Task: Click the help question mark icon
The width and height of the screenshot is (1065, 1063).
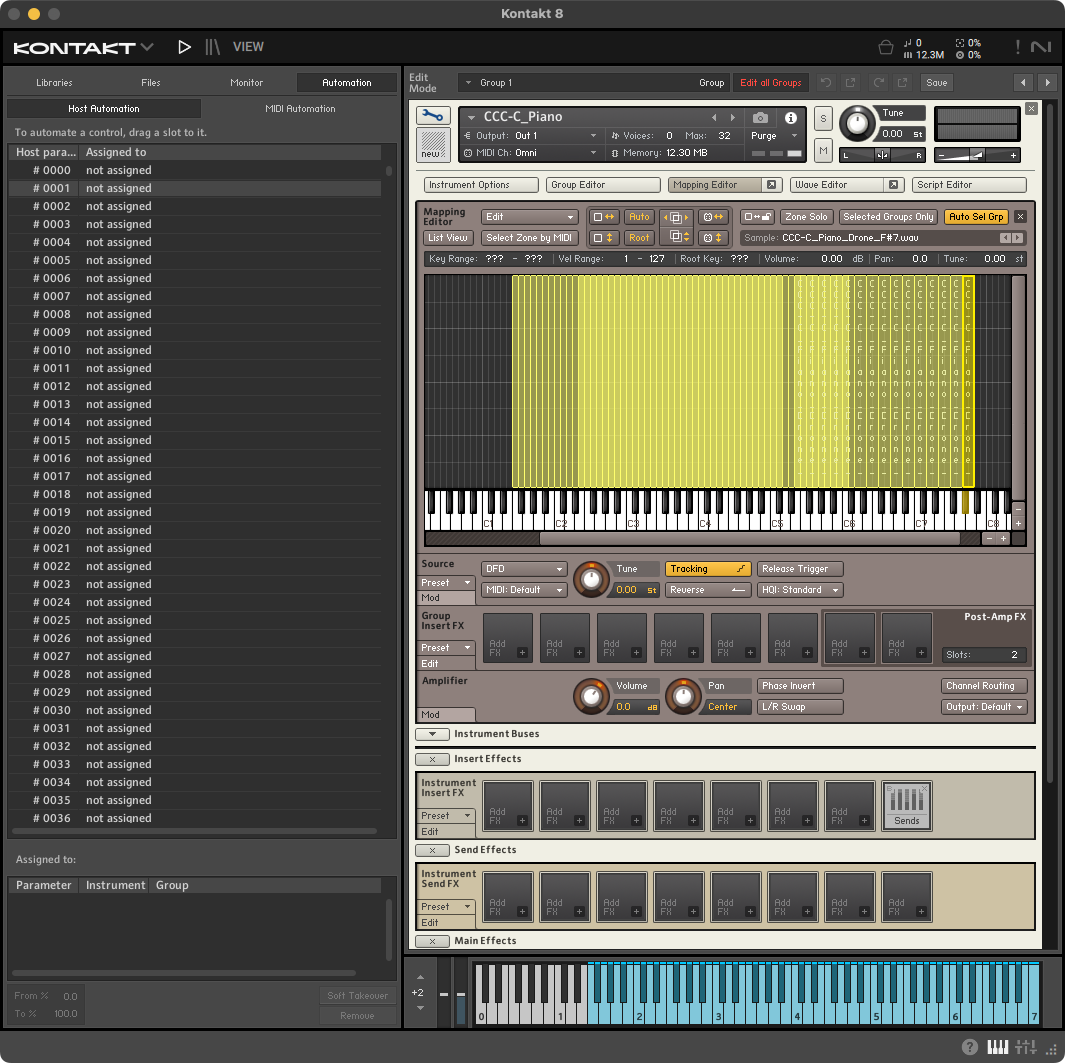Action: coord(969,1047)
